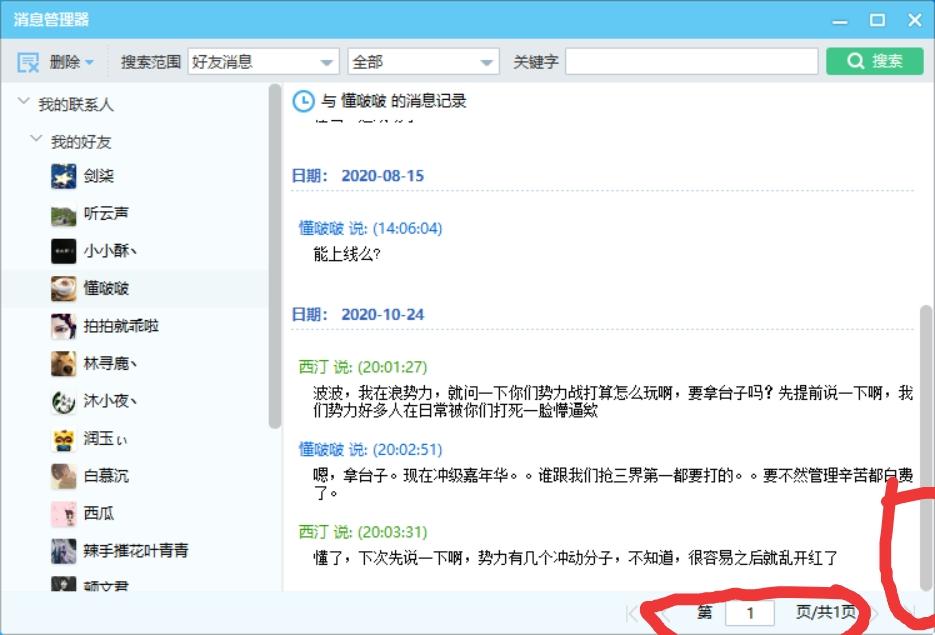Collapse the 我的好友 friends group
The height and width of the screenshot is (635, 935).
[36, 140]
